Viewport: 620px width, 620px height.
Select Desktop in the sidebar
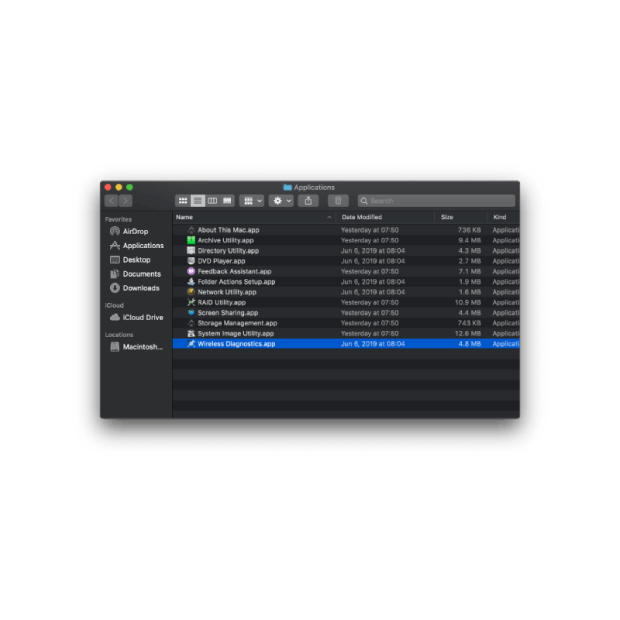coord(136,260)
